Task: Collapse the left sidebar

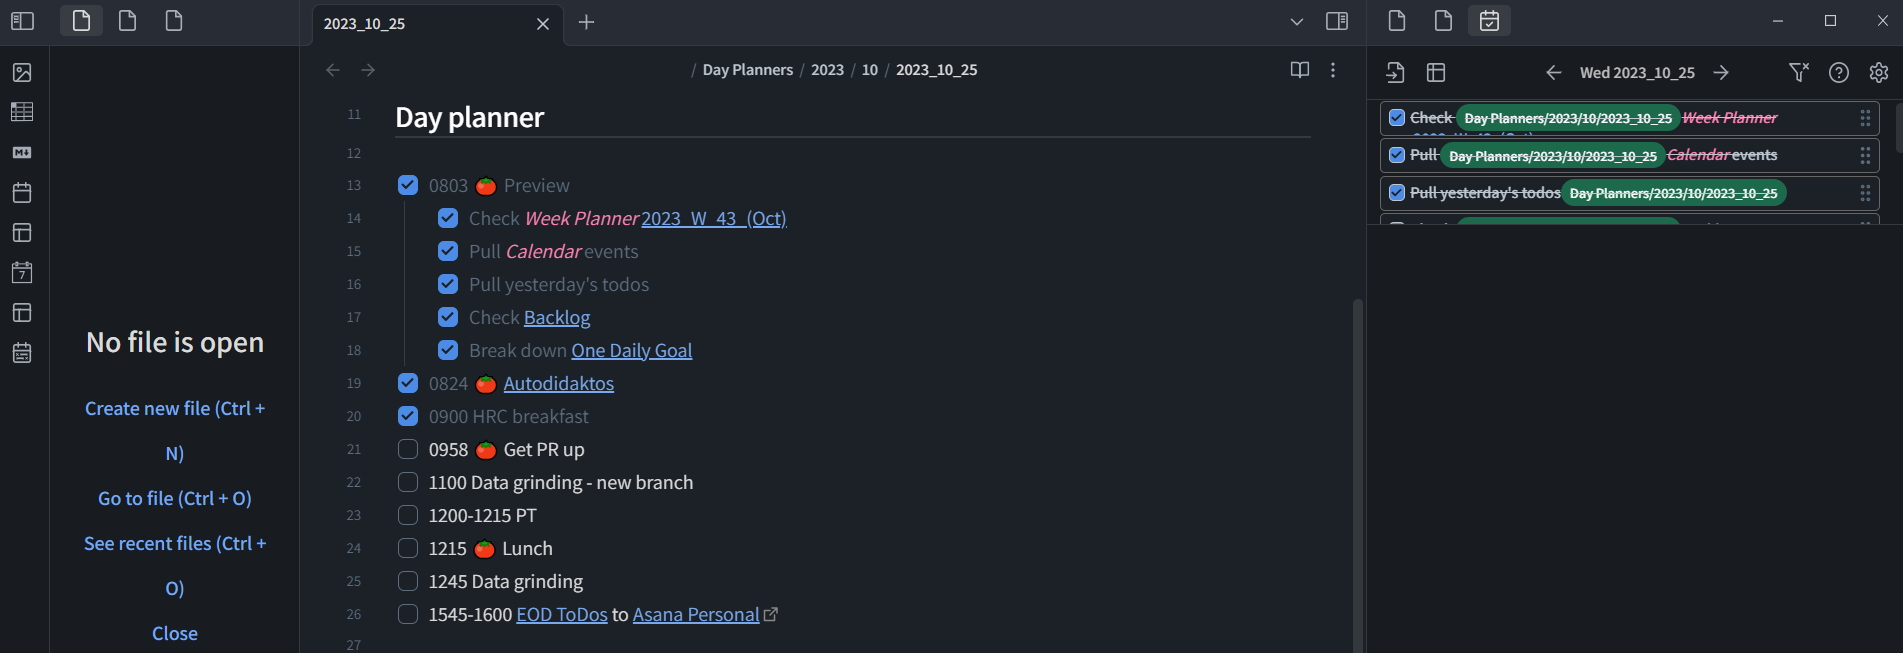Action: click(x=22, y=20)
